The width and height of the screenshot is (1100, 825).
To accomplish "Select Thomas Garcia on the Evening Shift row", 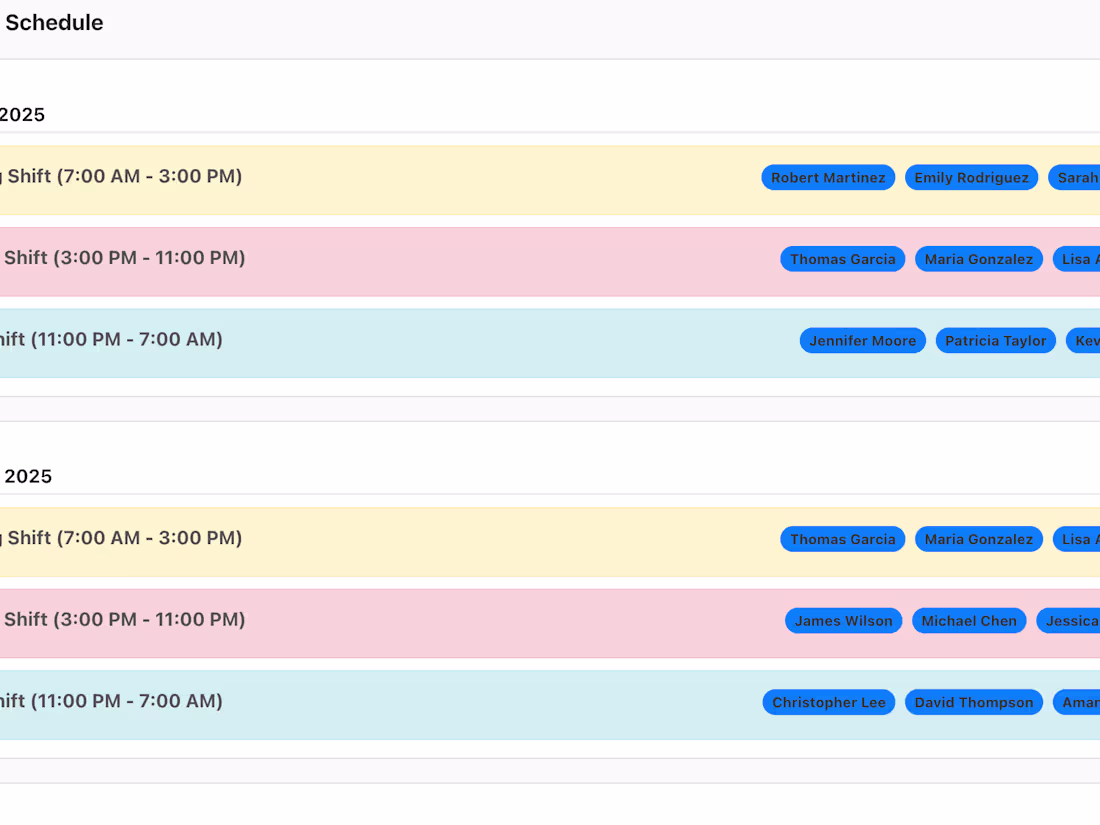I will [x=842, y=258].
